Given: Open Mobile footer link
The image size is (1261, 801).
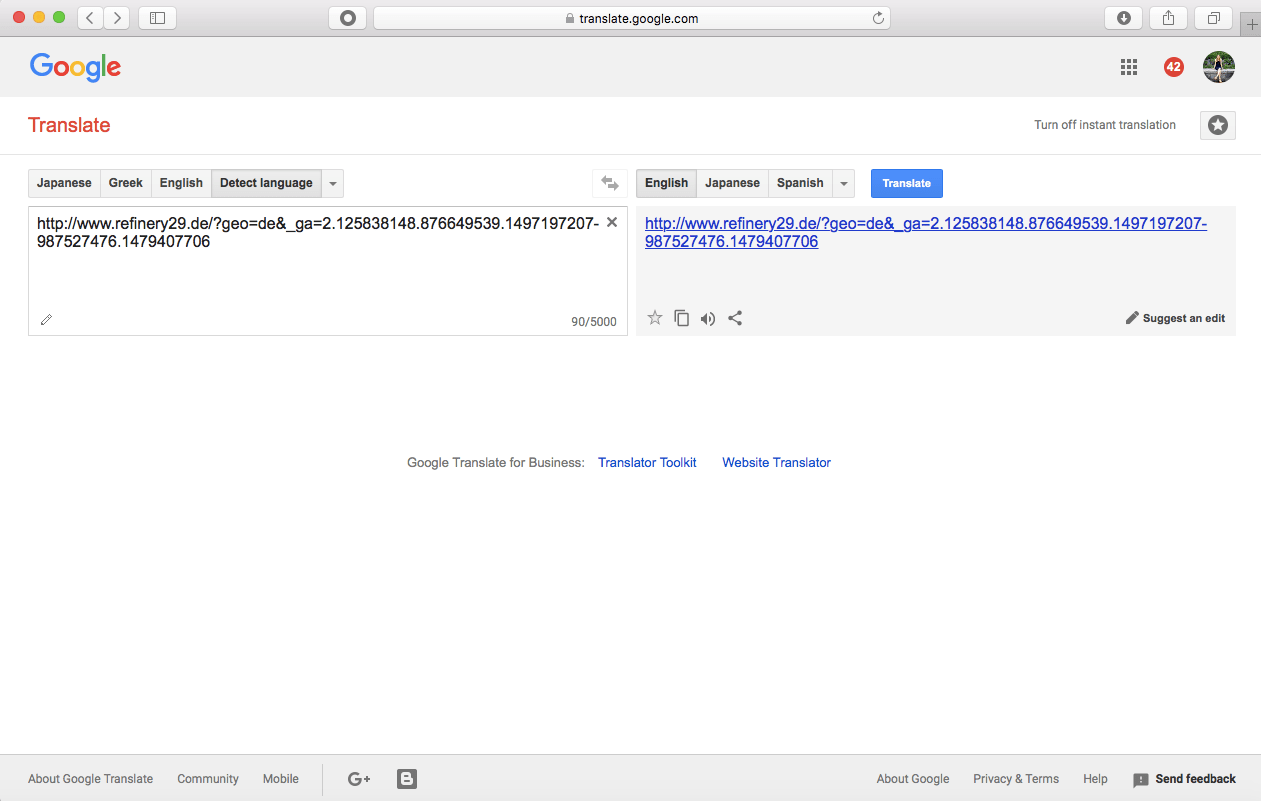Looking at the screenshot, I should coord(281,779).
